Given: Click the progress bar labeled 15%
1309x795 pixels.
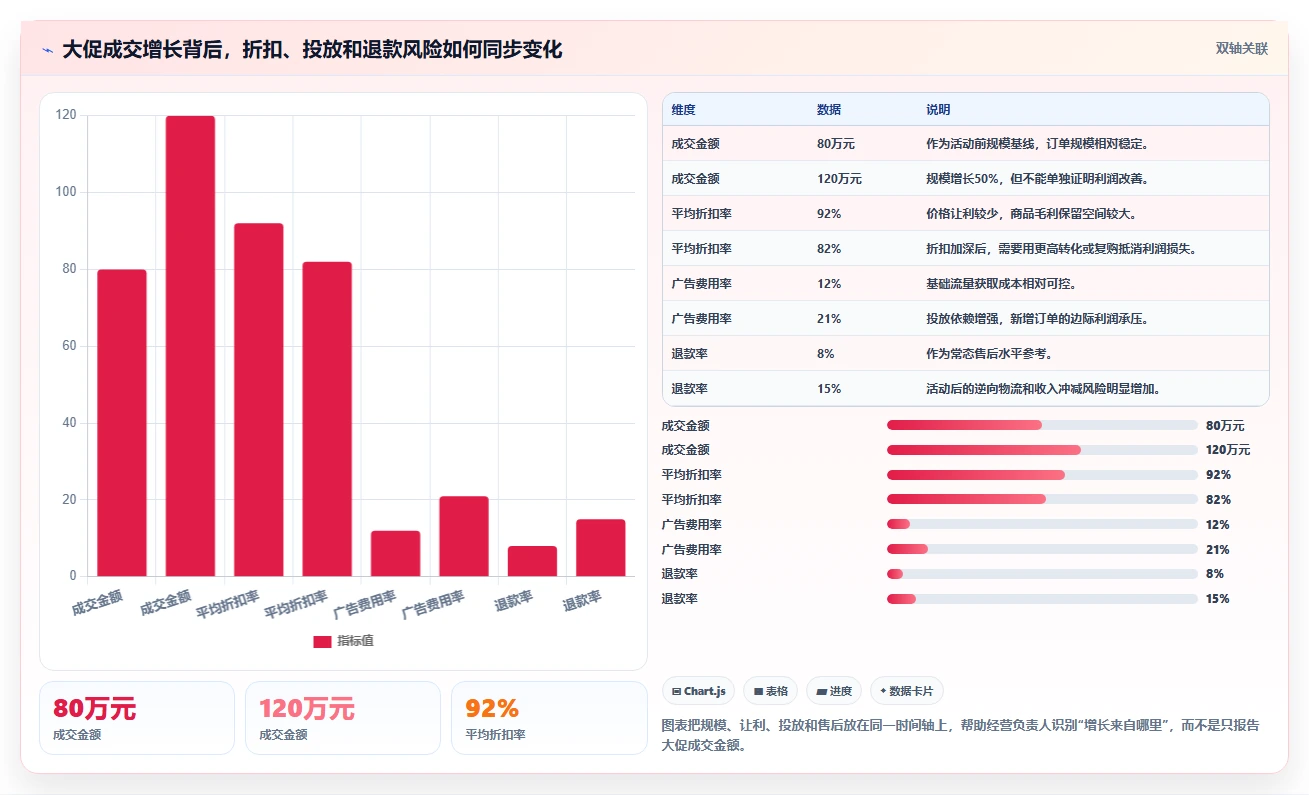Looking at the screenshot, I should [1042, 599].
